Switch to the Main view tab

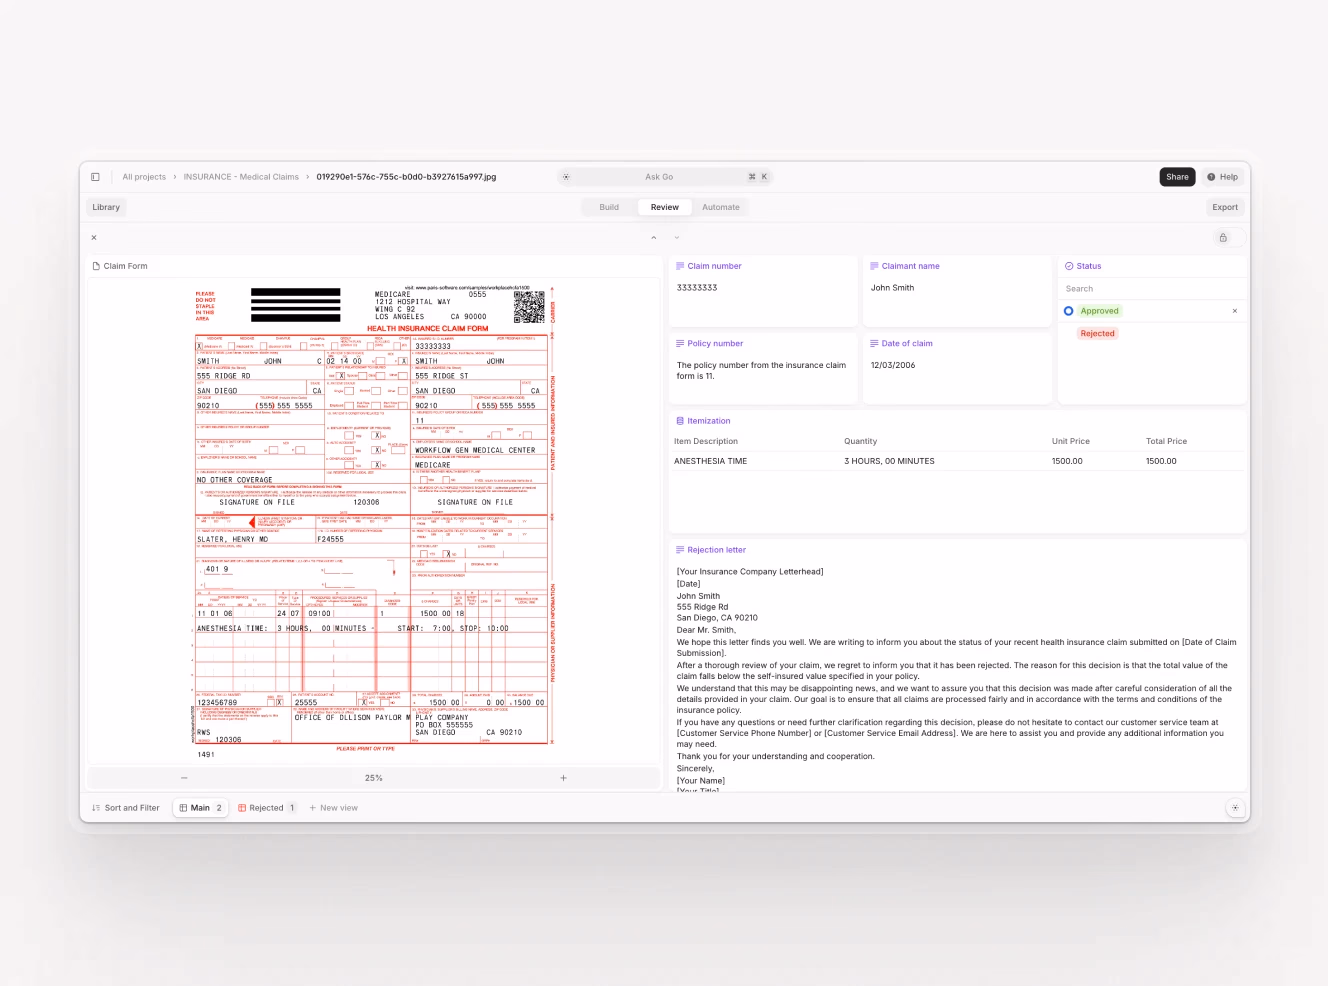(200, 808)
